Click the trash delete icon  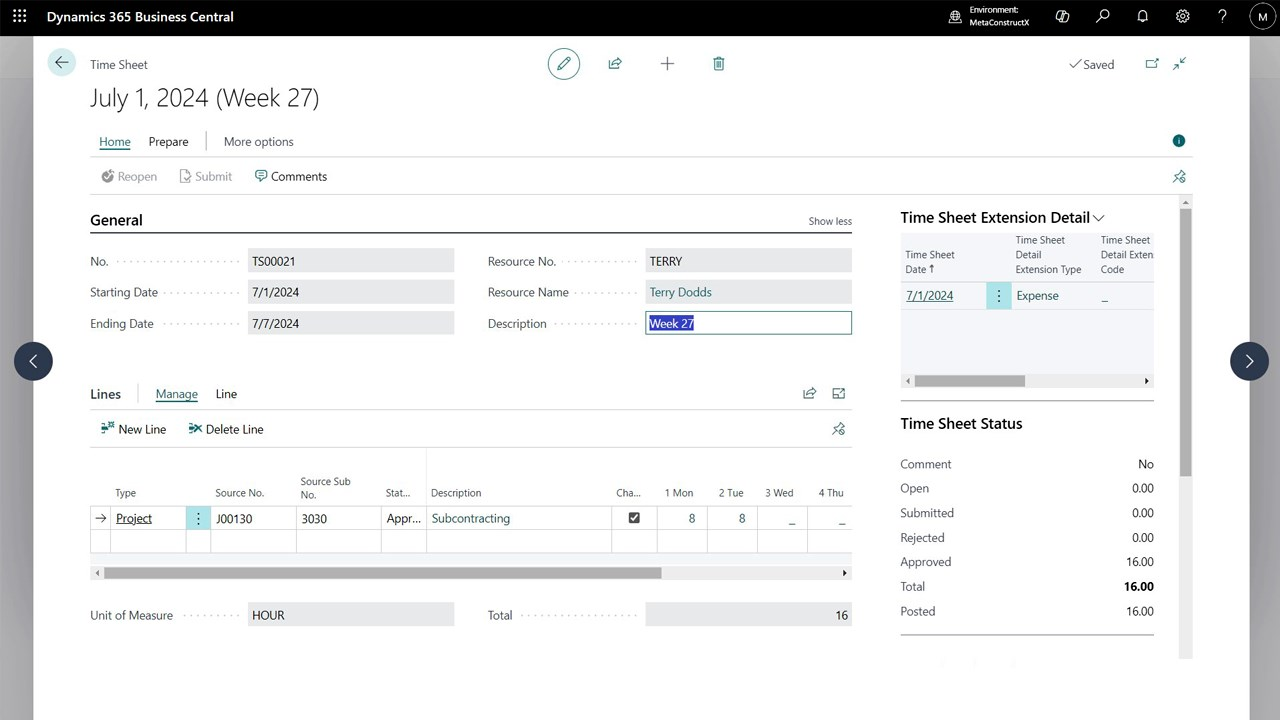718,64
